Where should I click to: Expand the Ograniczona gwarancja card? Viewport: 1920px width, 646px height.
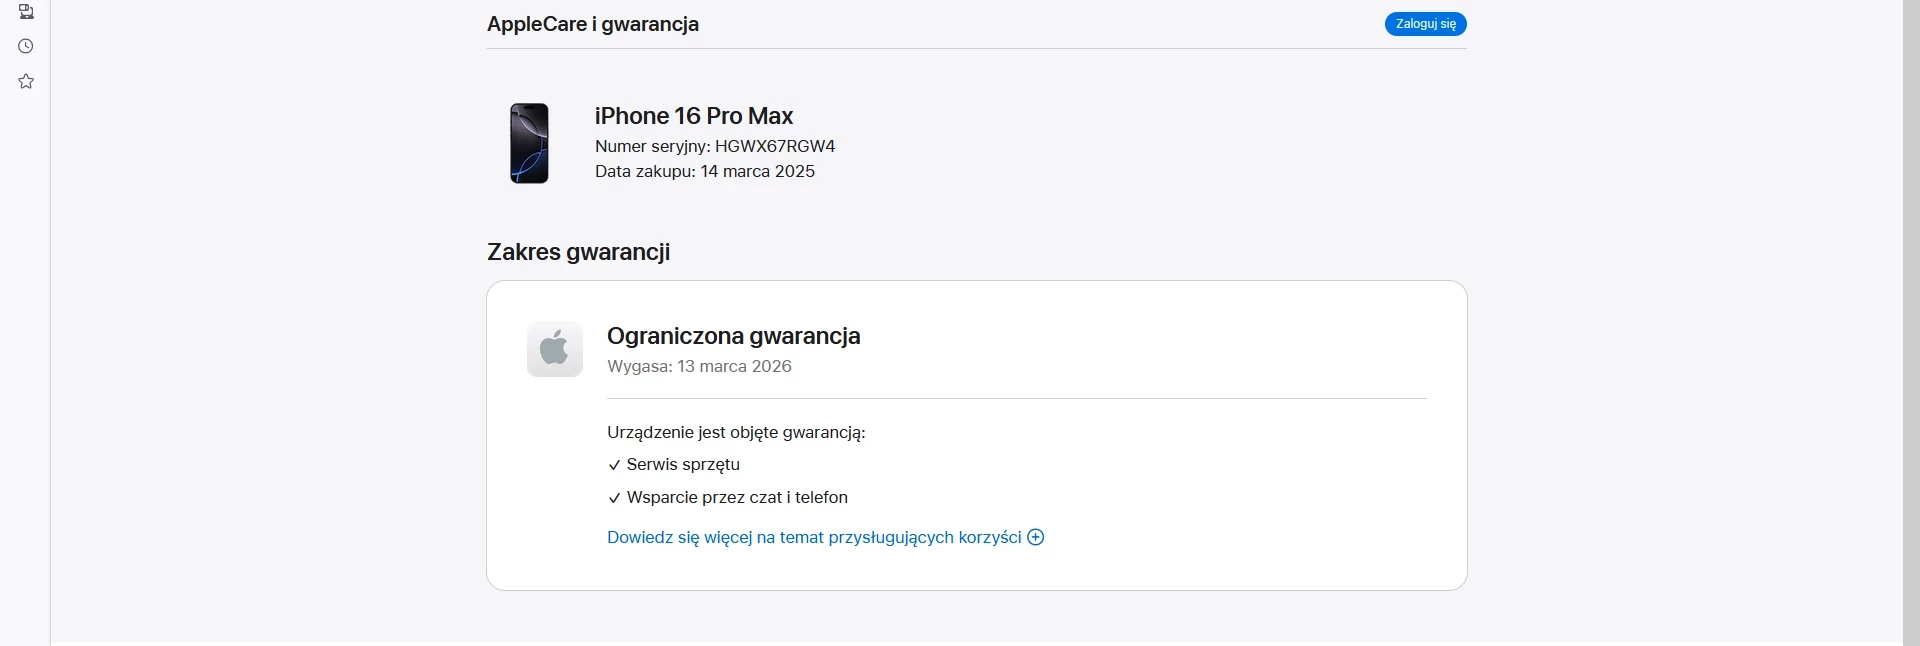733,337
